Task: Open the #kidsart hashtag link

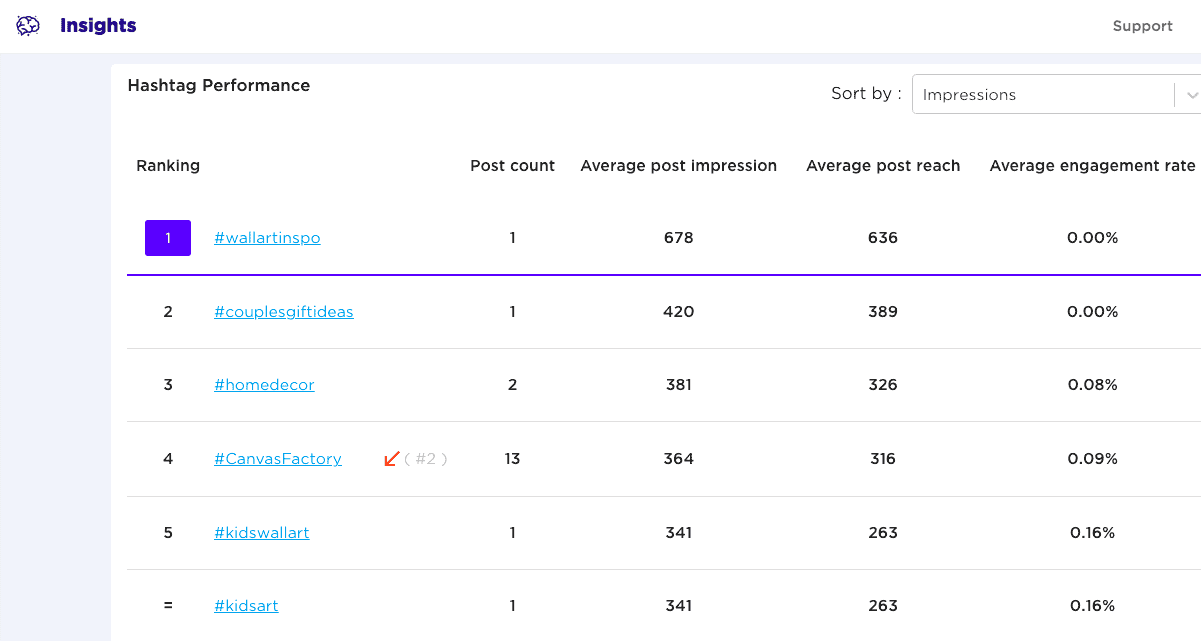Action: pos(246,606)
